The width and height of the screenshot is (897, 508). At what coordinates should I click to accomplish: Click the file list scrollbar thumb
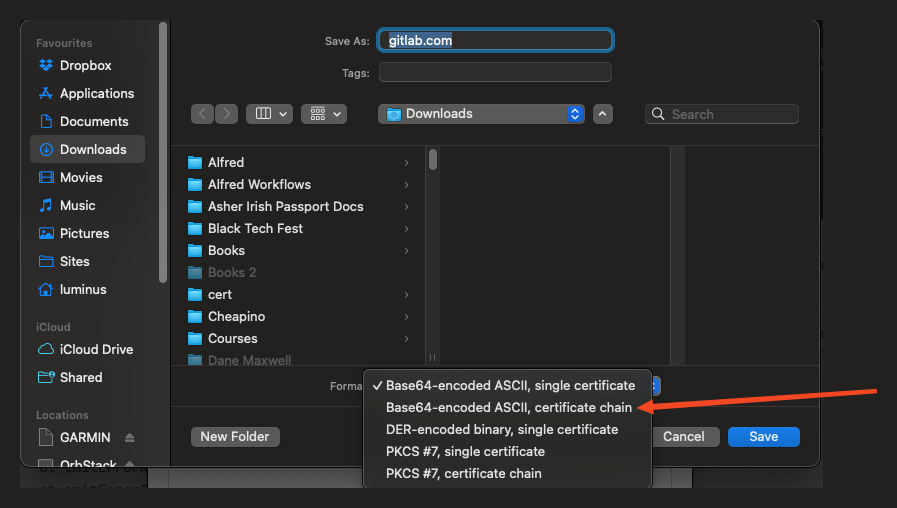[433, 159]
